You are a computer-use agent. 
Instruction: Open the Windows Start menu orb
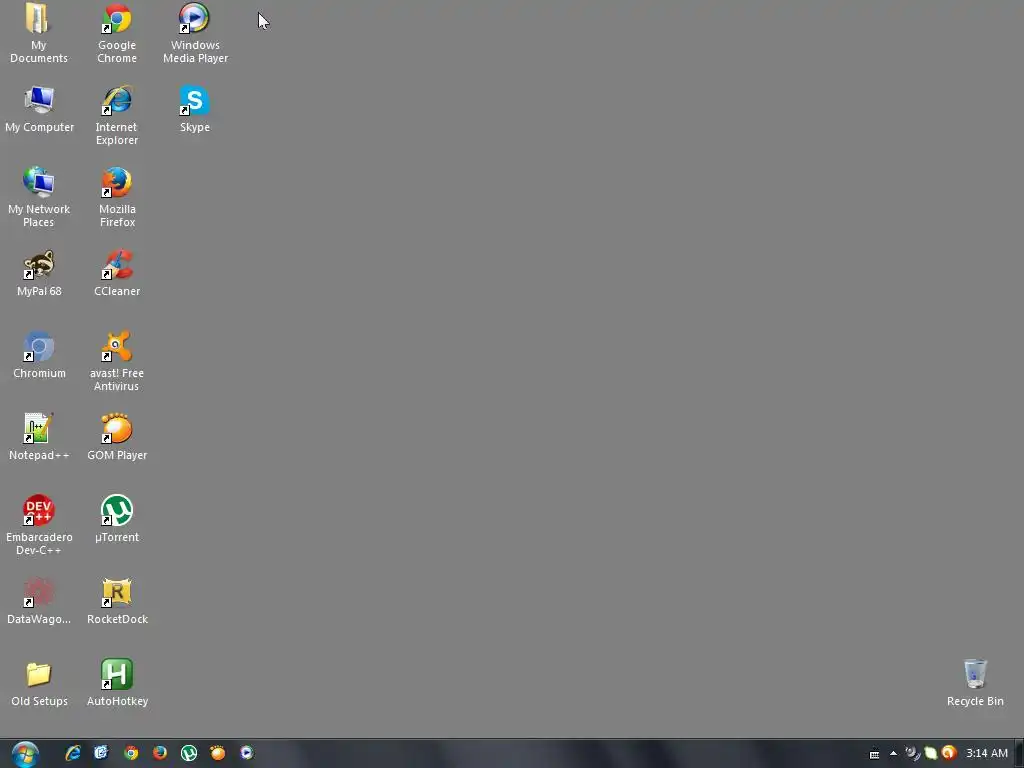pyautogui.click(x=25, y=754)
